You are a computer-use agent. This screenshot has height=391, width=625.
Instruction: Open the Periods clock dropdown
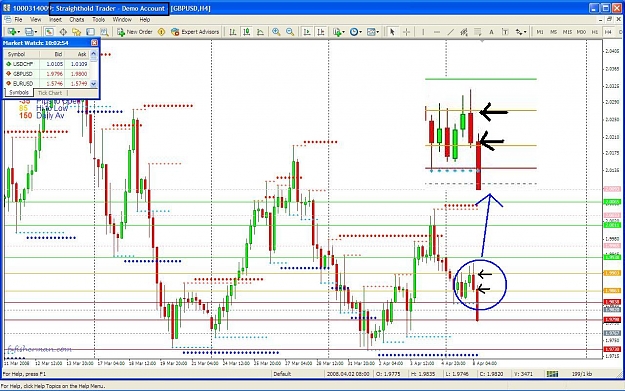pyautogui.click(x=356, y=32)
